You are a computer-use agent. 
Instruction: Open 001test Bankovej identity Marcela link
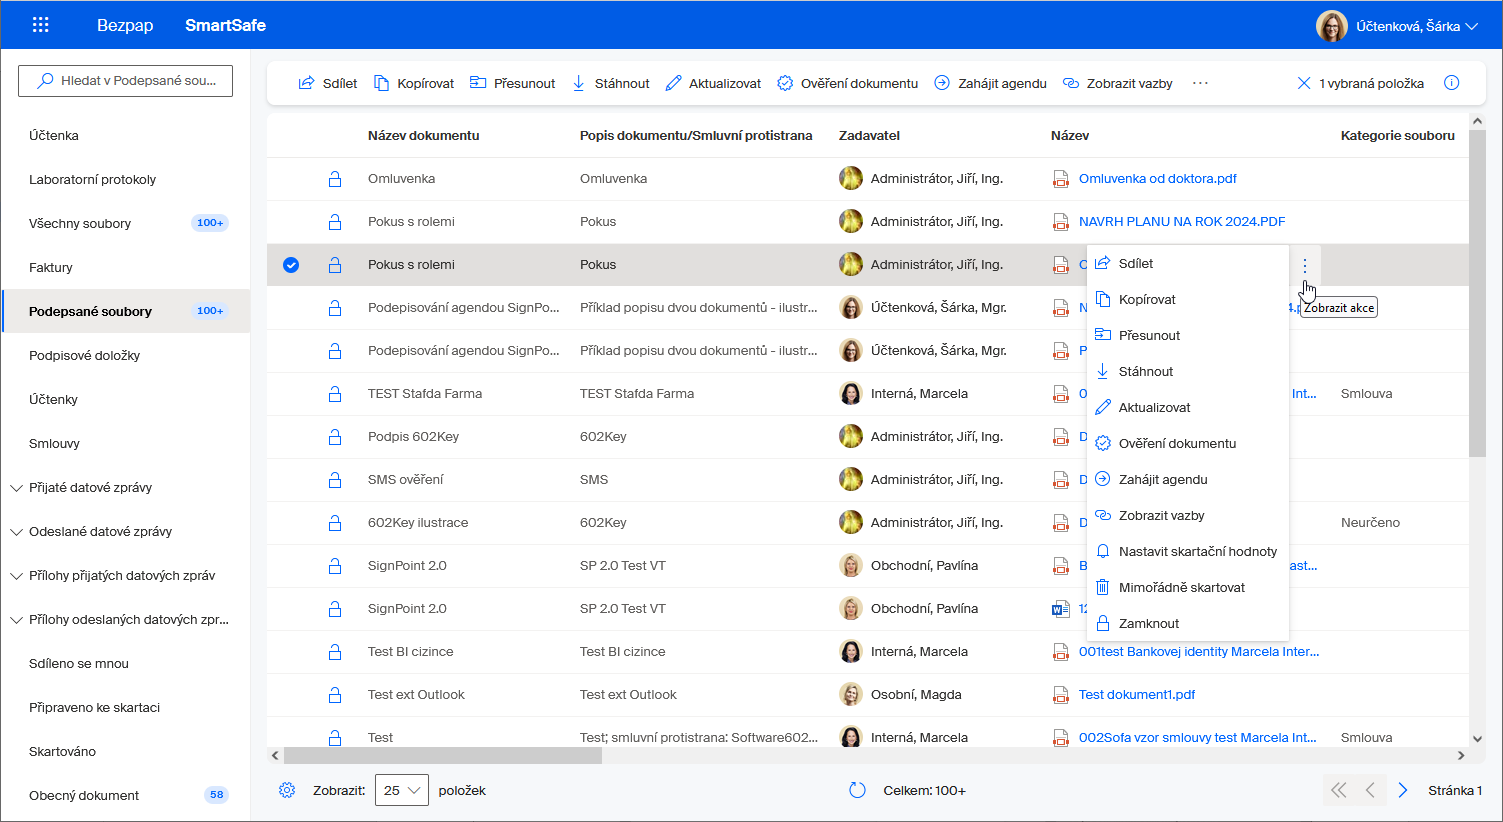point(1199,652)
